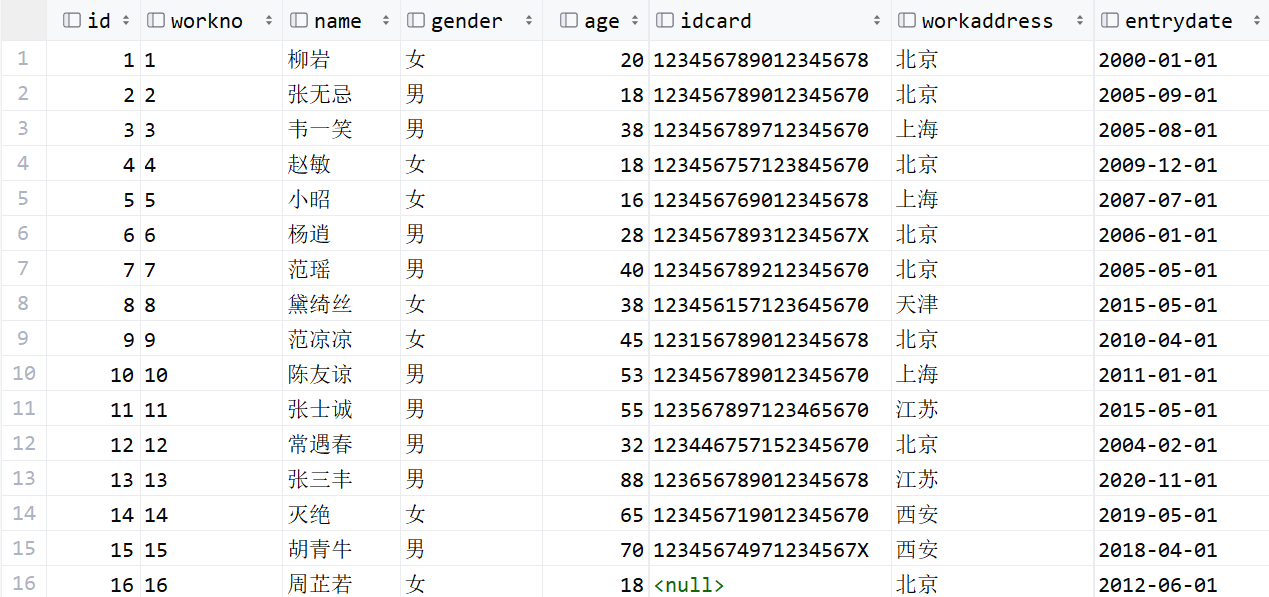Click the name cell 范凉凉

pos(320,340)
